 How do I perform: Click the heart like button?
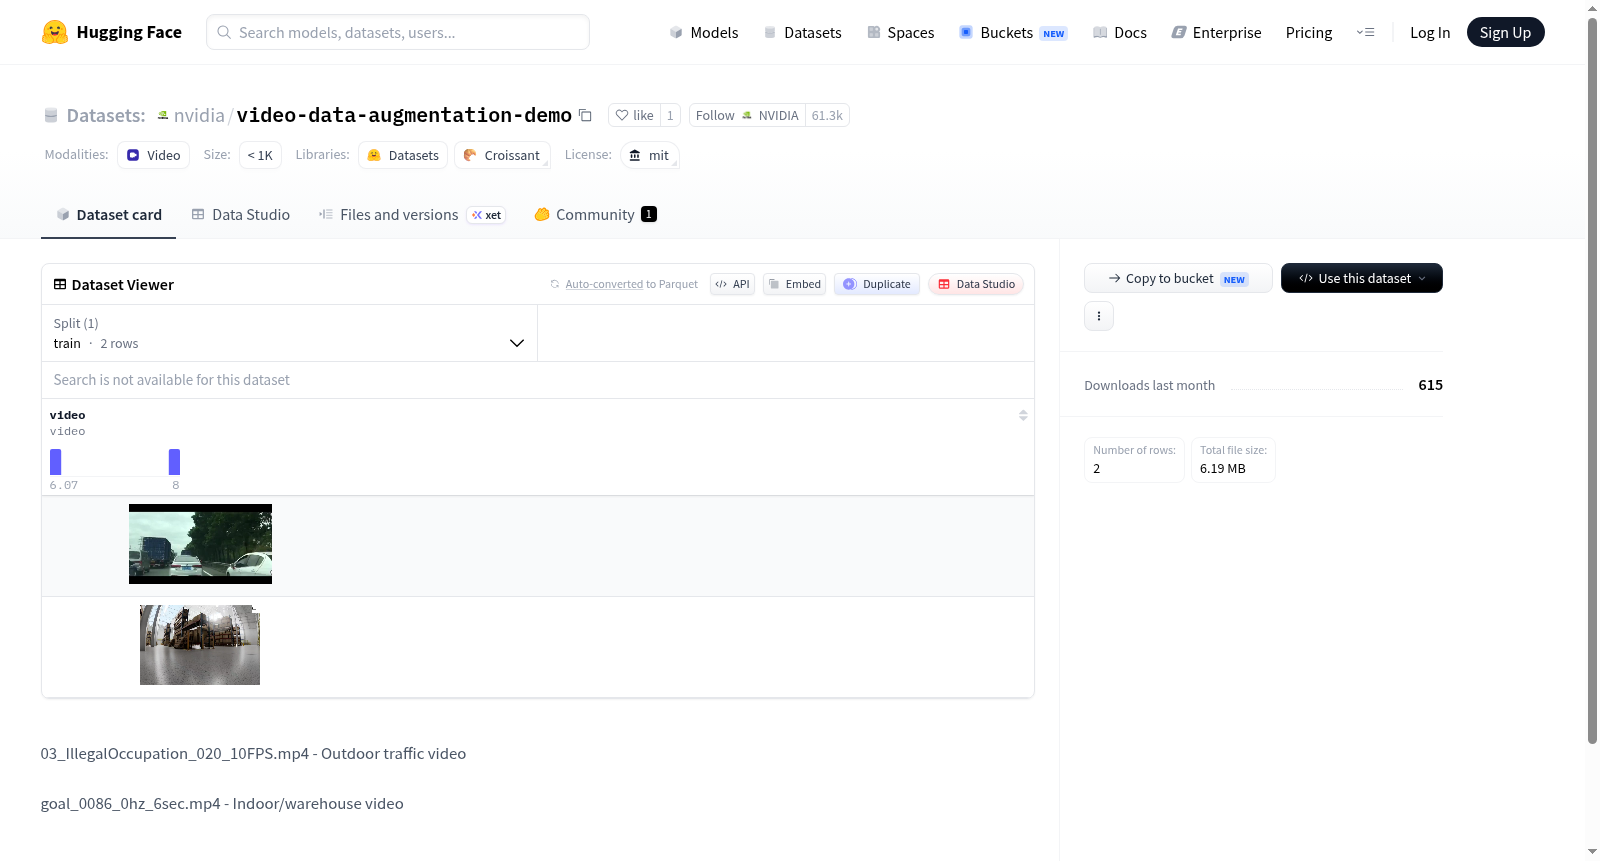(x=634, y=115)
